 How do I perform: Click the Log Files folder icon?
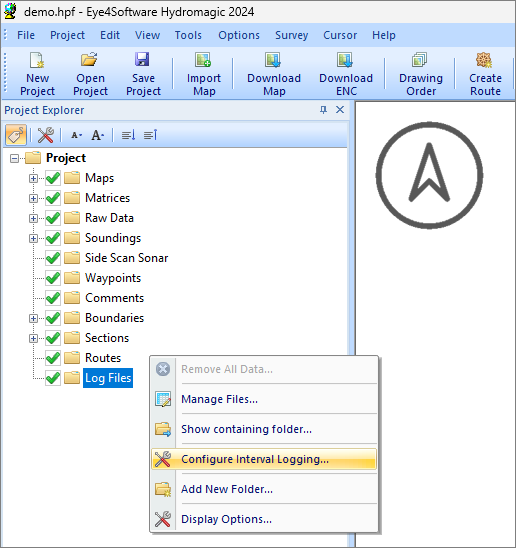pos(72,378)
